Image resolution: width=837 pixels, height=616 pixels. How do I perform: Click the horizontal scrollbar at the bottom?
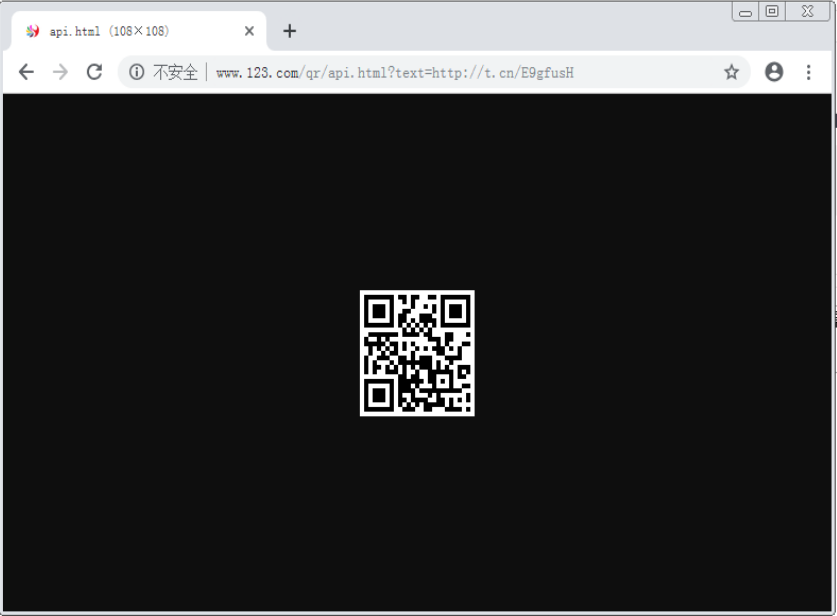click(400, 610)
